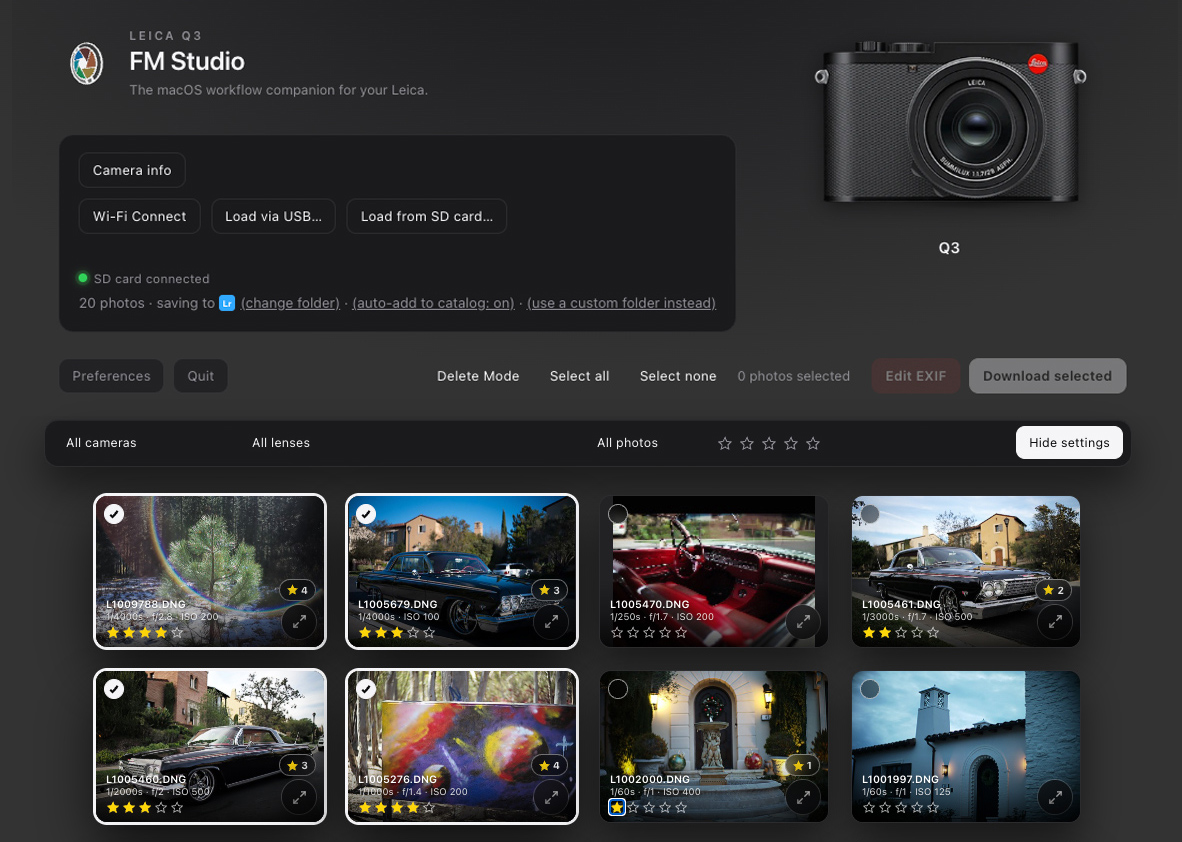The image size is (1182, 842).
Task: Click the 4-star badge on L1005276.DNG
Action: point(550,765)
